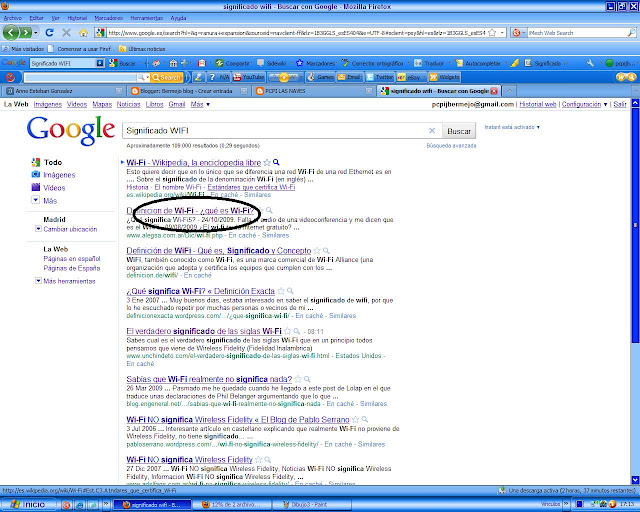Reload the page with the refresh icon
This screenshot has height=512, width=640.
coord(50,33)
